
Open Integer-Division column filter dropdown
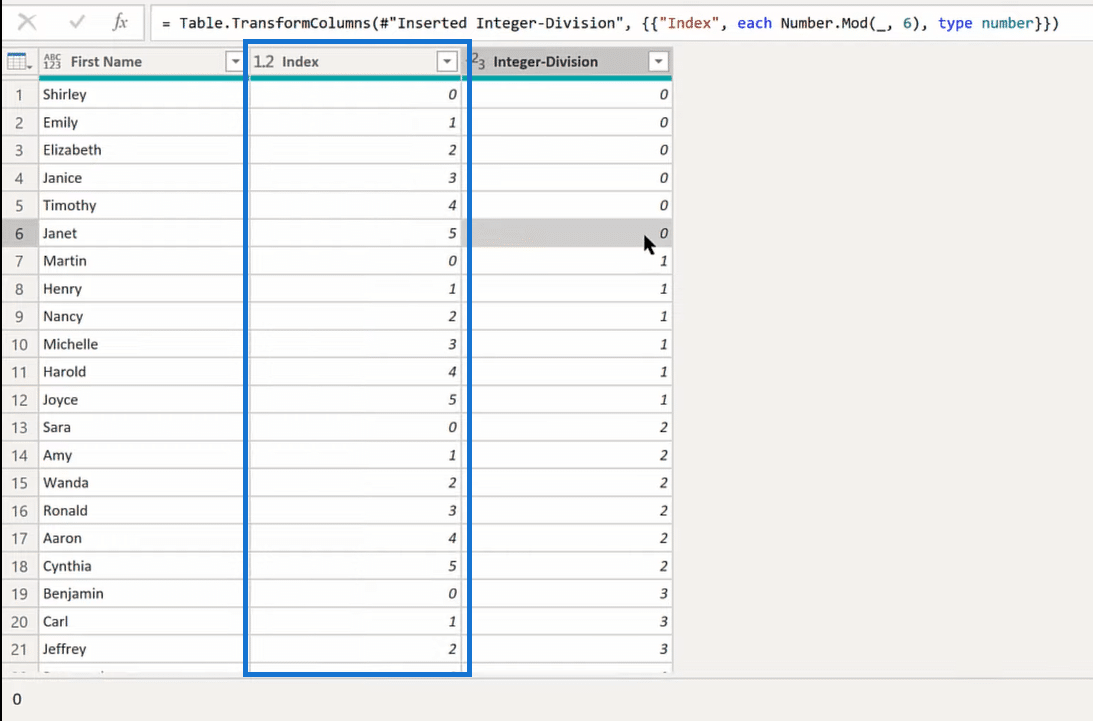[x=658, y=62]
